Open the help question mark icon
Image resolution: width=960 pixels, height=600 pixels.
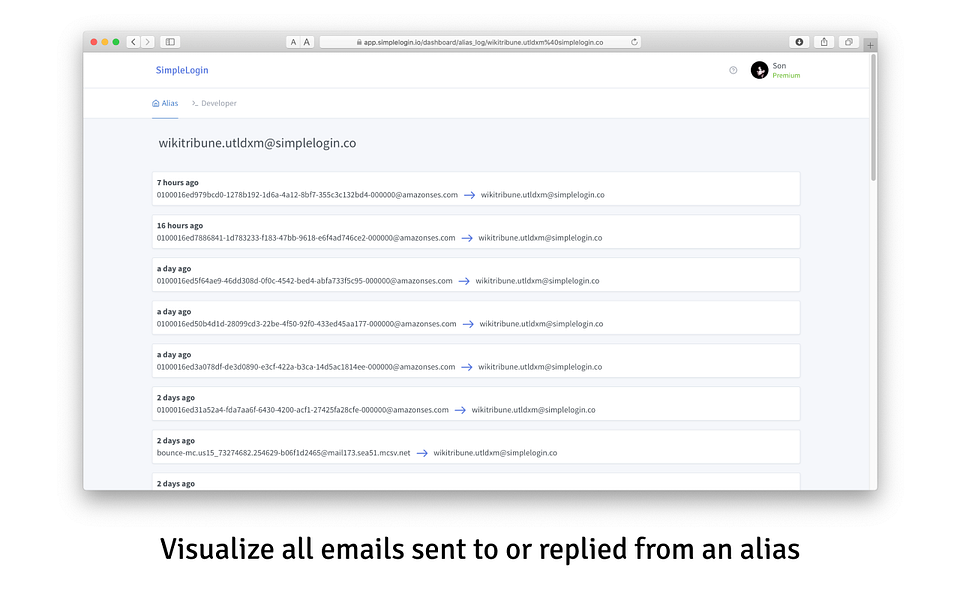click(733, 70)
